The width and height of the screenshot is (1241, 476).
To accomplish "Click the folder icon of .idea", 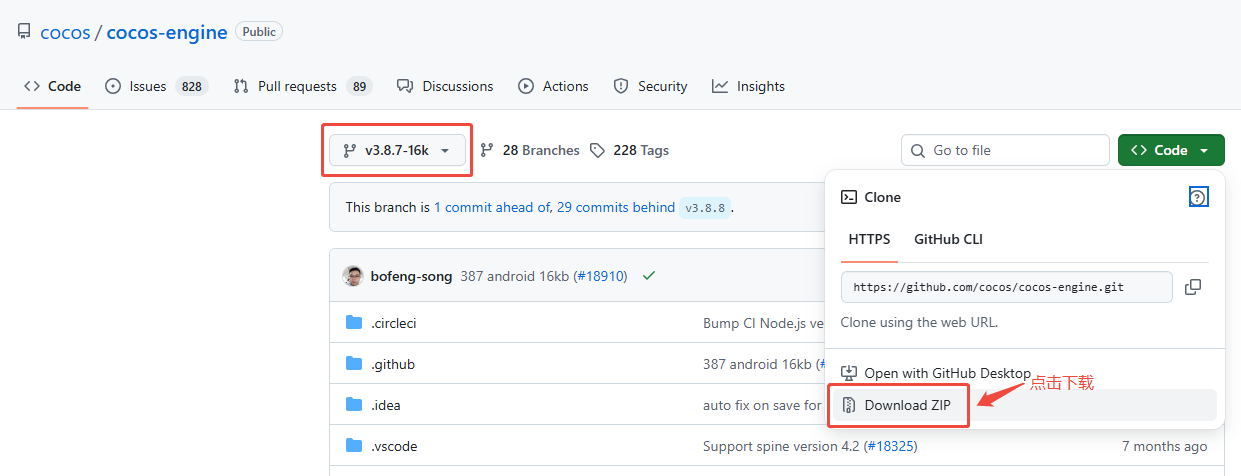I will pos(353,404).
